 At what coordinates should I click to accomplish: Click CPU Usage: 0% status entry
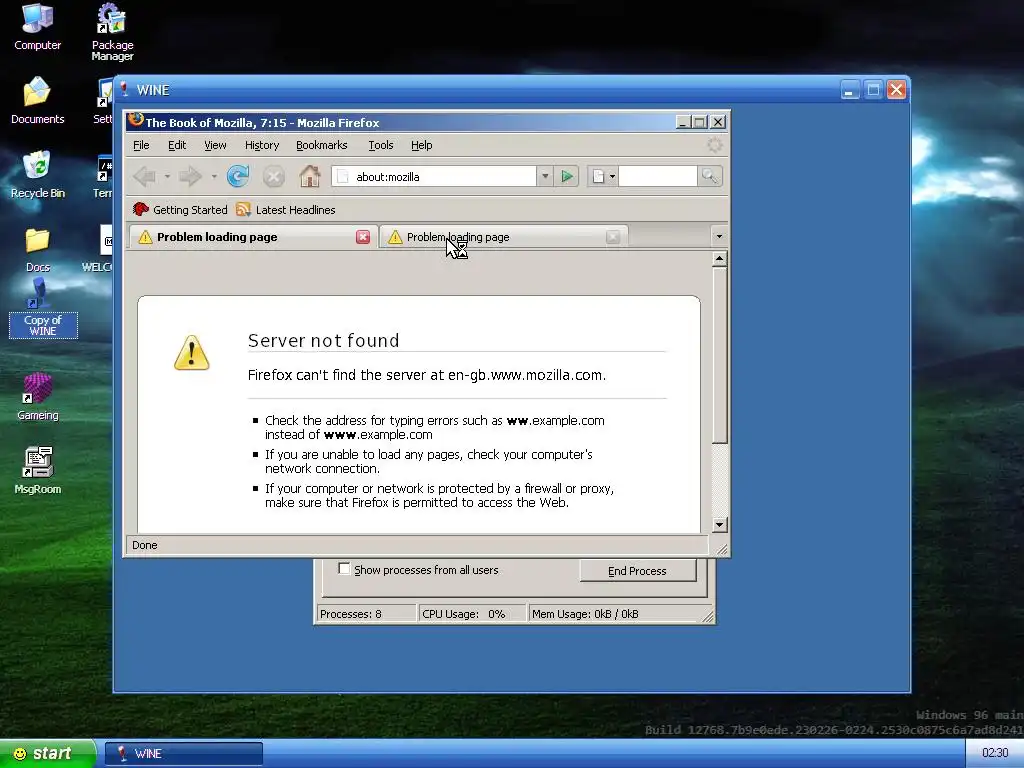click(x=472, y=614)
